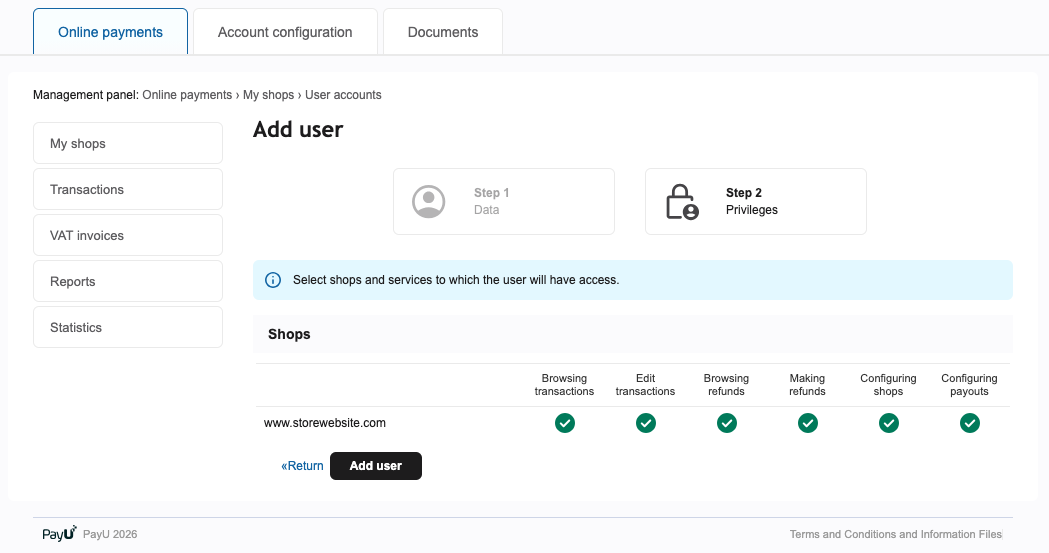The width and height of the screenshot is (1049, 553).
Task: Disable the Making refunds privilege
Action: (x=808, y=423)
